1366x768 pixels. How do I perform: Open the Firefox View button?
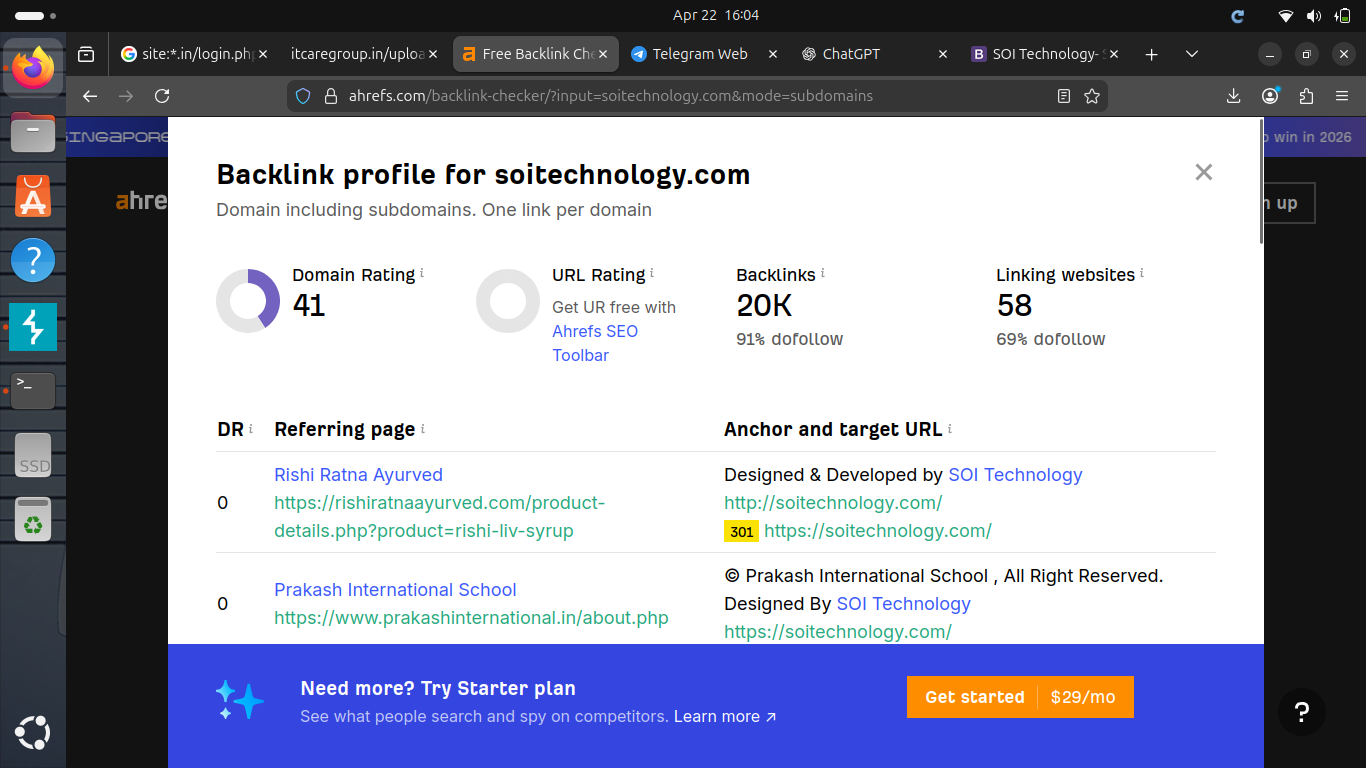click(86, 54)
